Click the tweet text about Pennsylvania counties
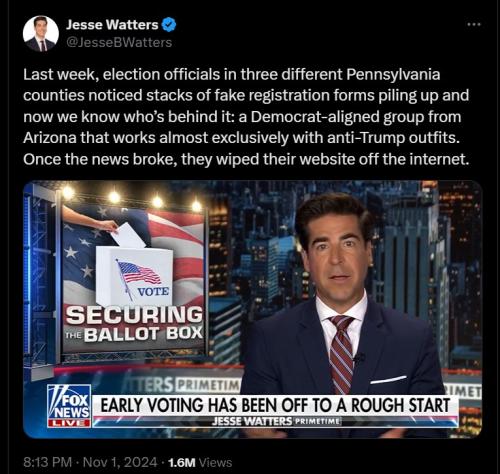 (246, 117)
